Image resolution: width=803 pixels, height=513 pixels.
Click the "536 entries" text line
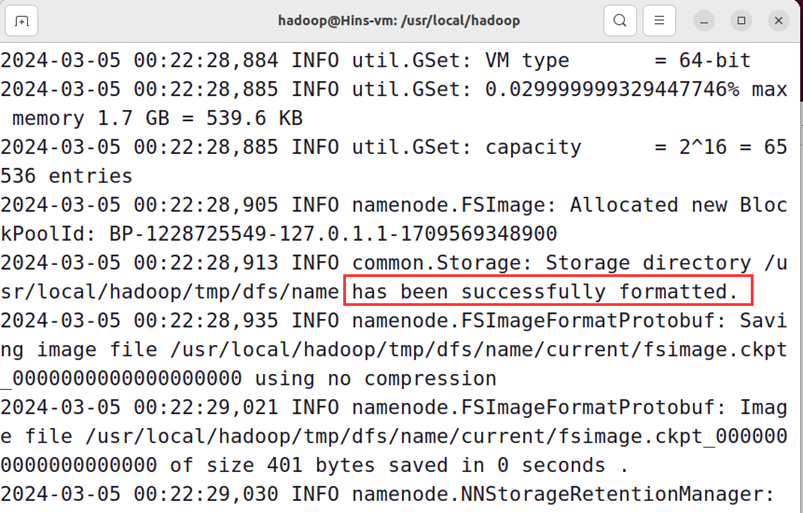pyautogui.click(x=67, y=176)
